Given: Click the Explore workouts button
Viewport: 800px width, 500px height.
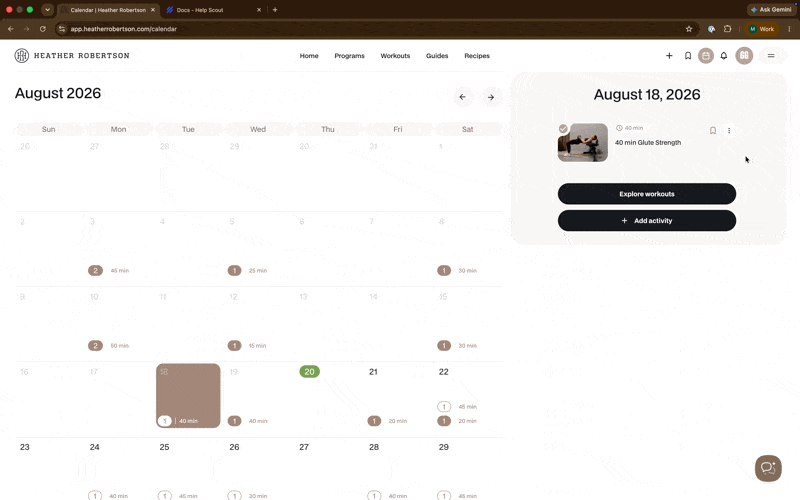Looking at the screenshot, I should (x=646, y=194).
